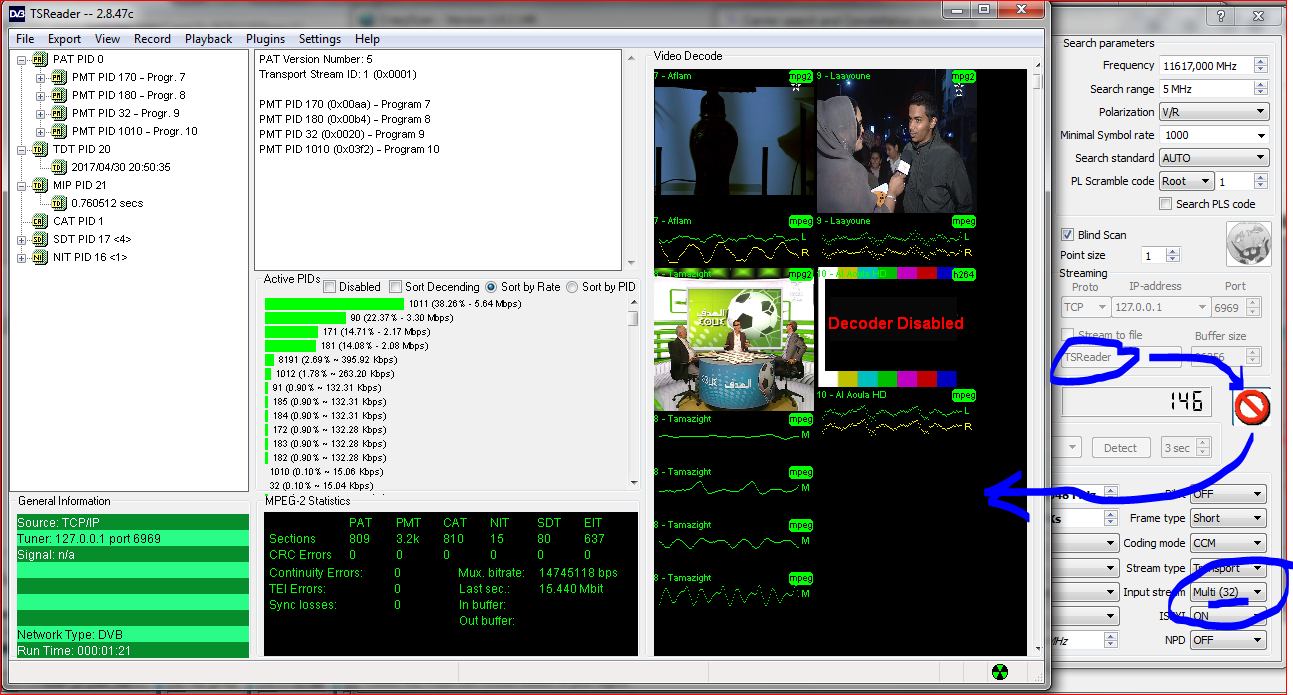Click the PAT PID 0 table icon
This screenshot has width=1293, height=695.
click(40, 59)
